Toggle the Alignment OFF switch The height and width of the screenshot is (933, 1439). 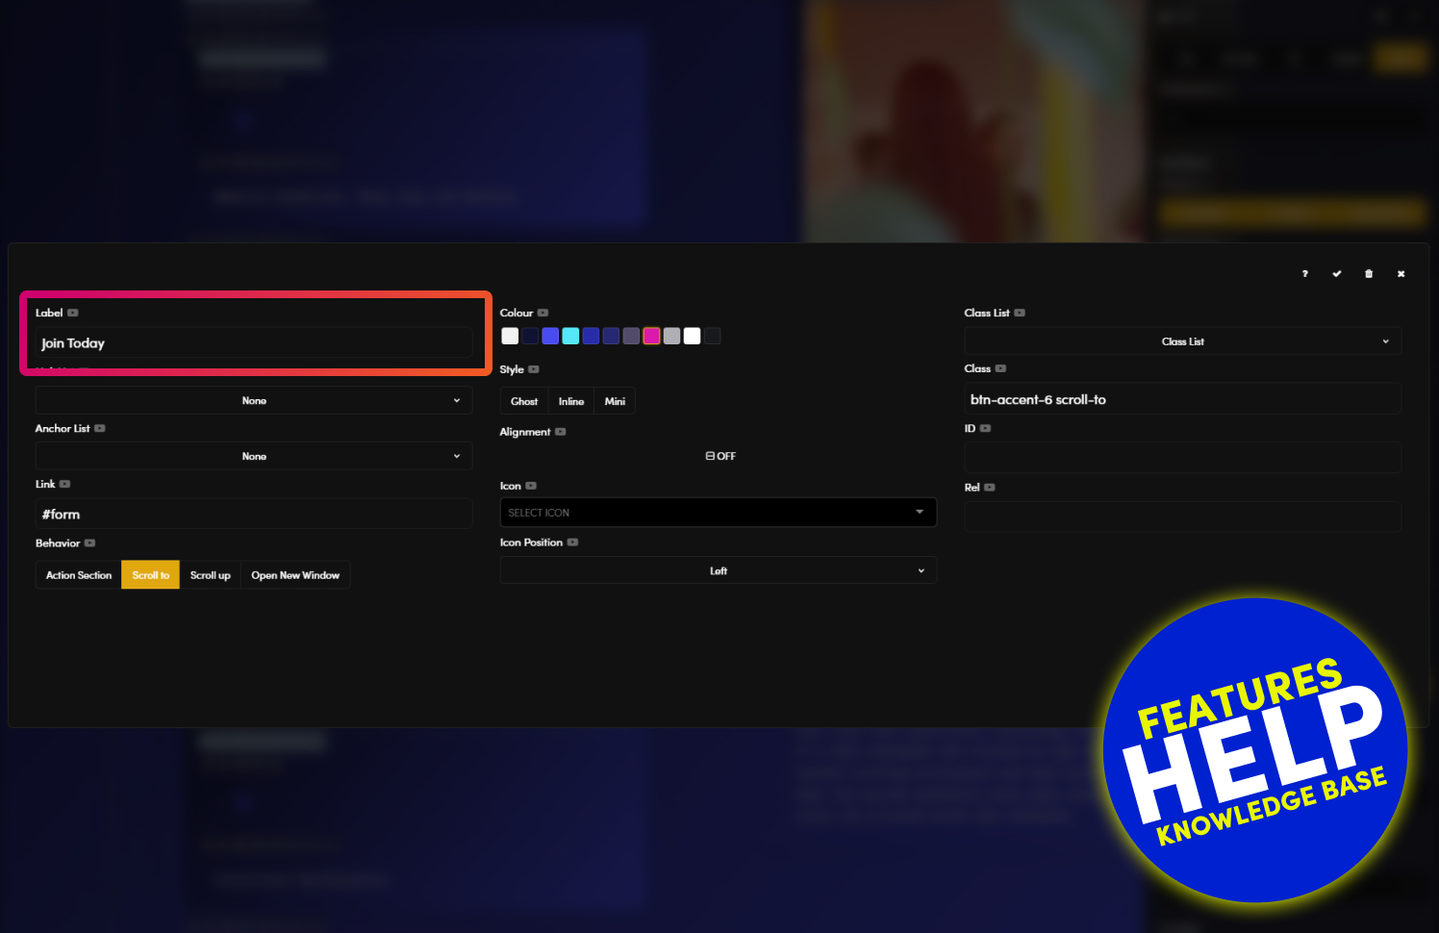click(x=719, y=456)
